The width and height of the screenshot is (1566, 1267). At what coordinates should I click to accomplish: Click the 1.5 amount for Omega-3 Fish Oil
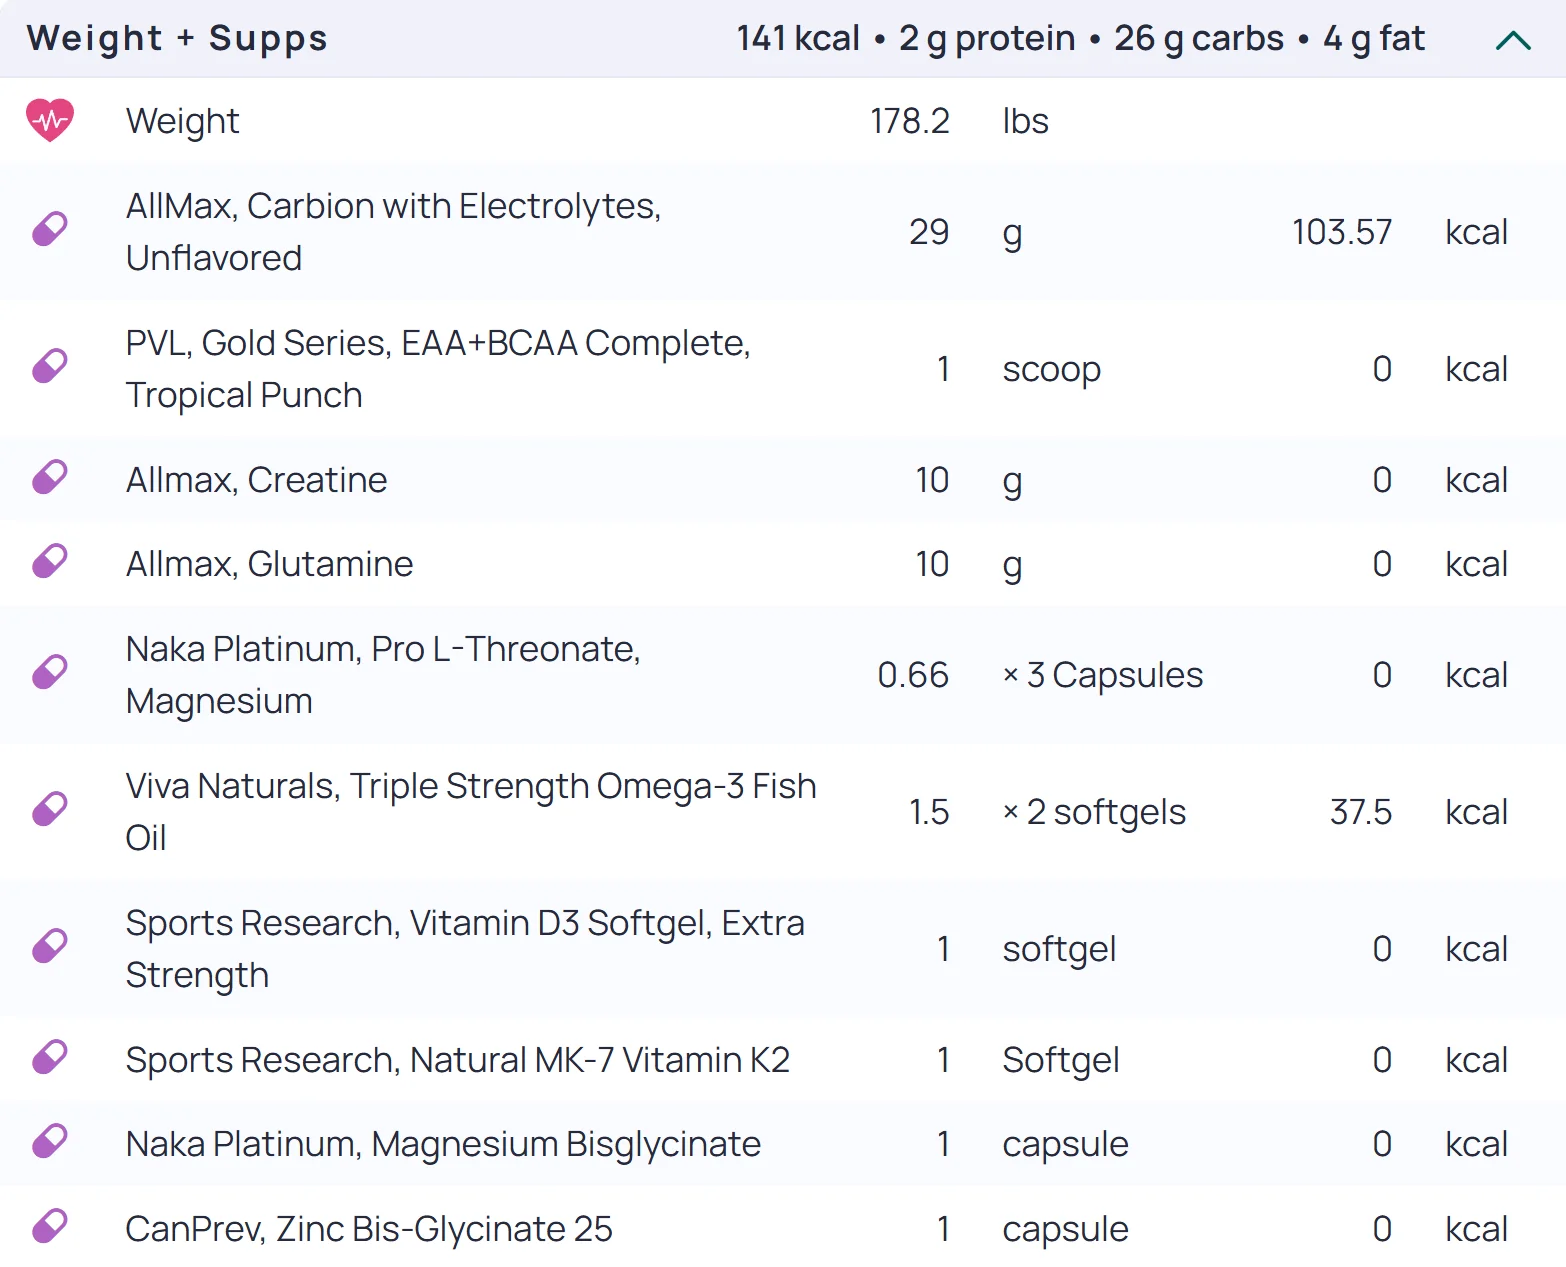(929, 812)
